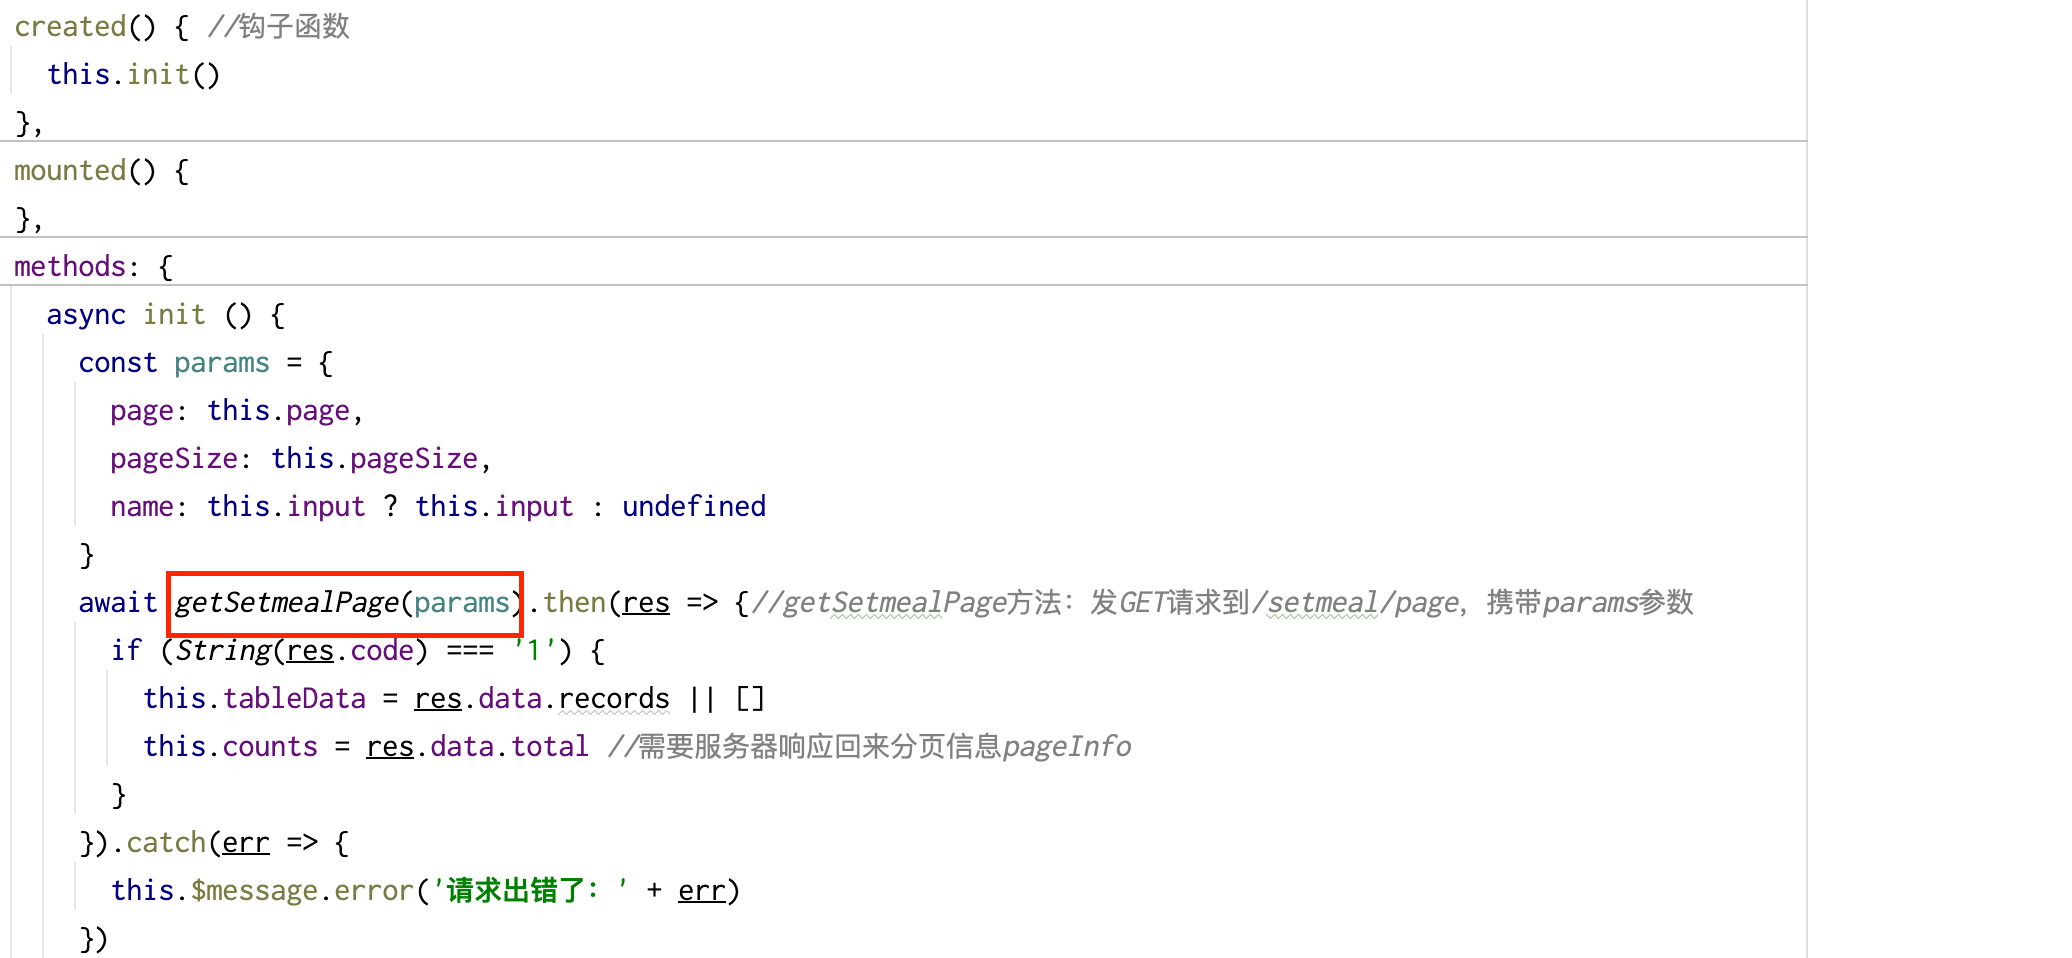Click the async init () function name
This screenshot has width=2072, height=958.
pos(174,315)
